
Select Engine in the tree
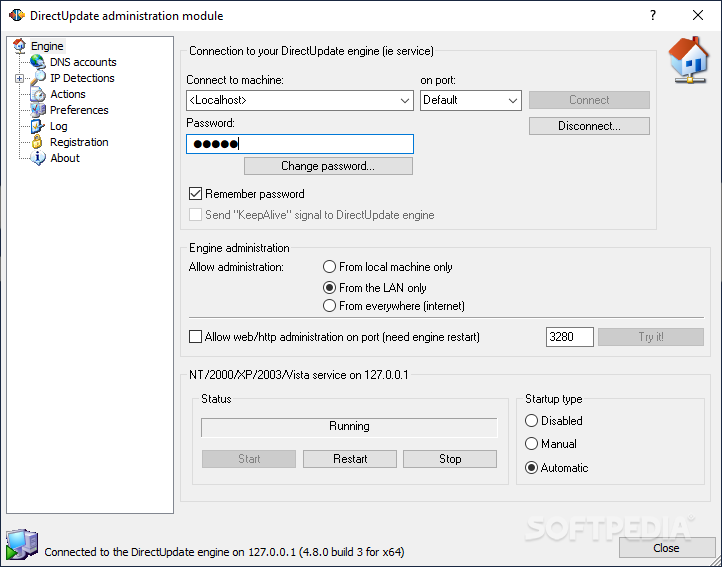pos(47,46)
